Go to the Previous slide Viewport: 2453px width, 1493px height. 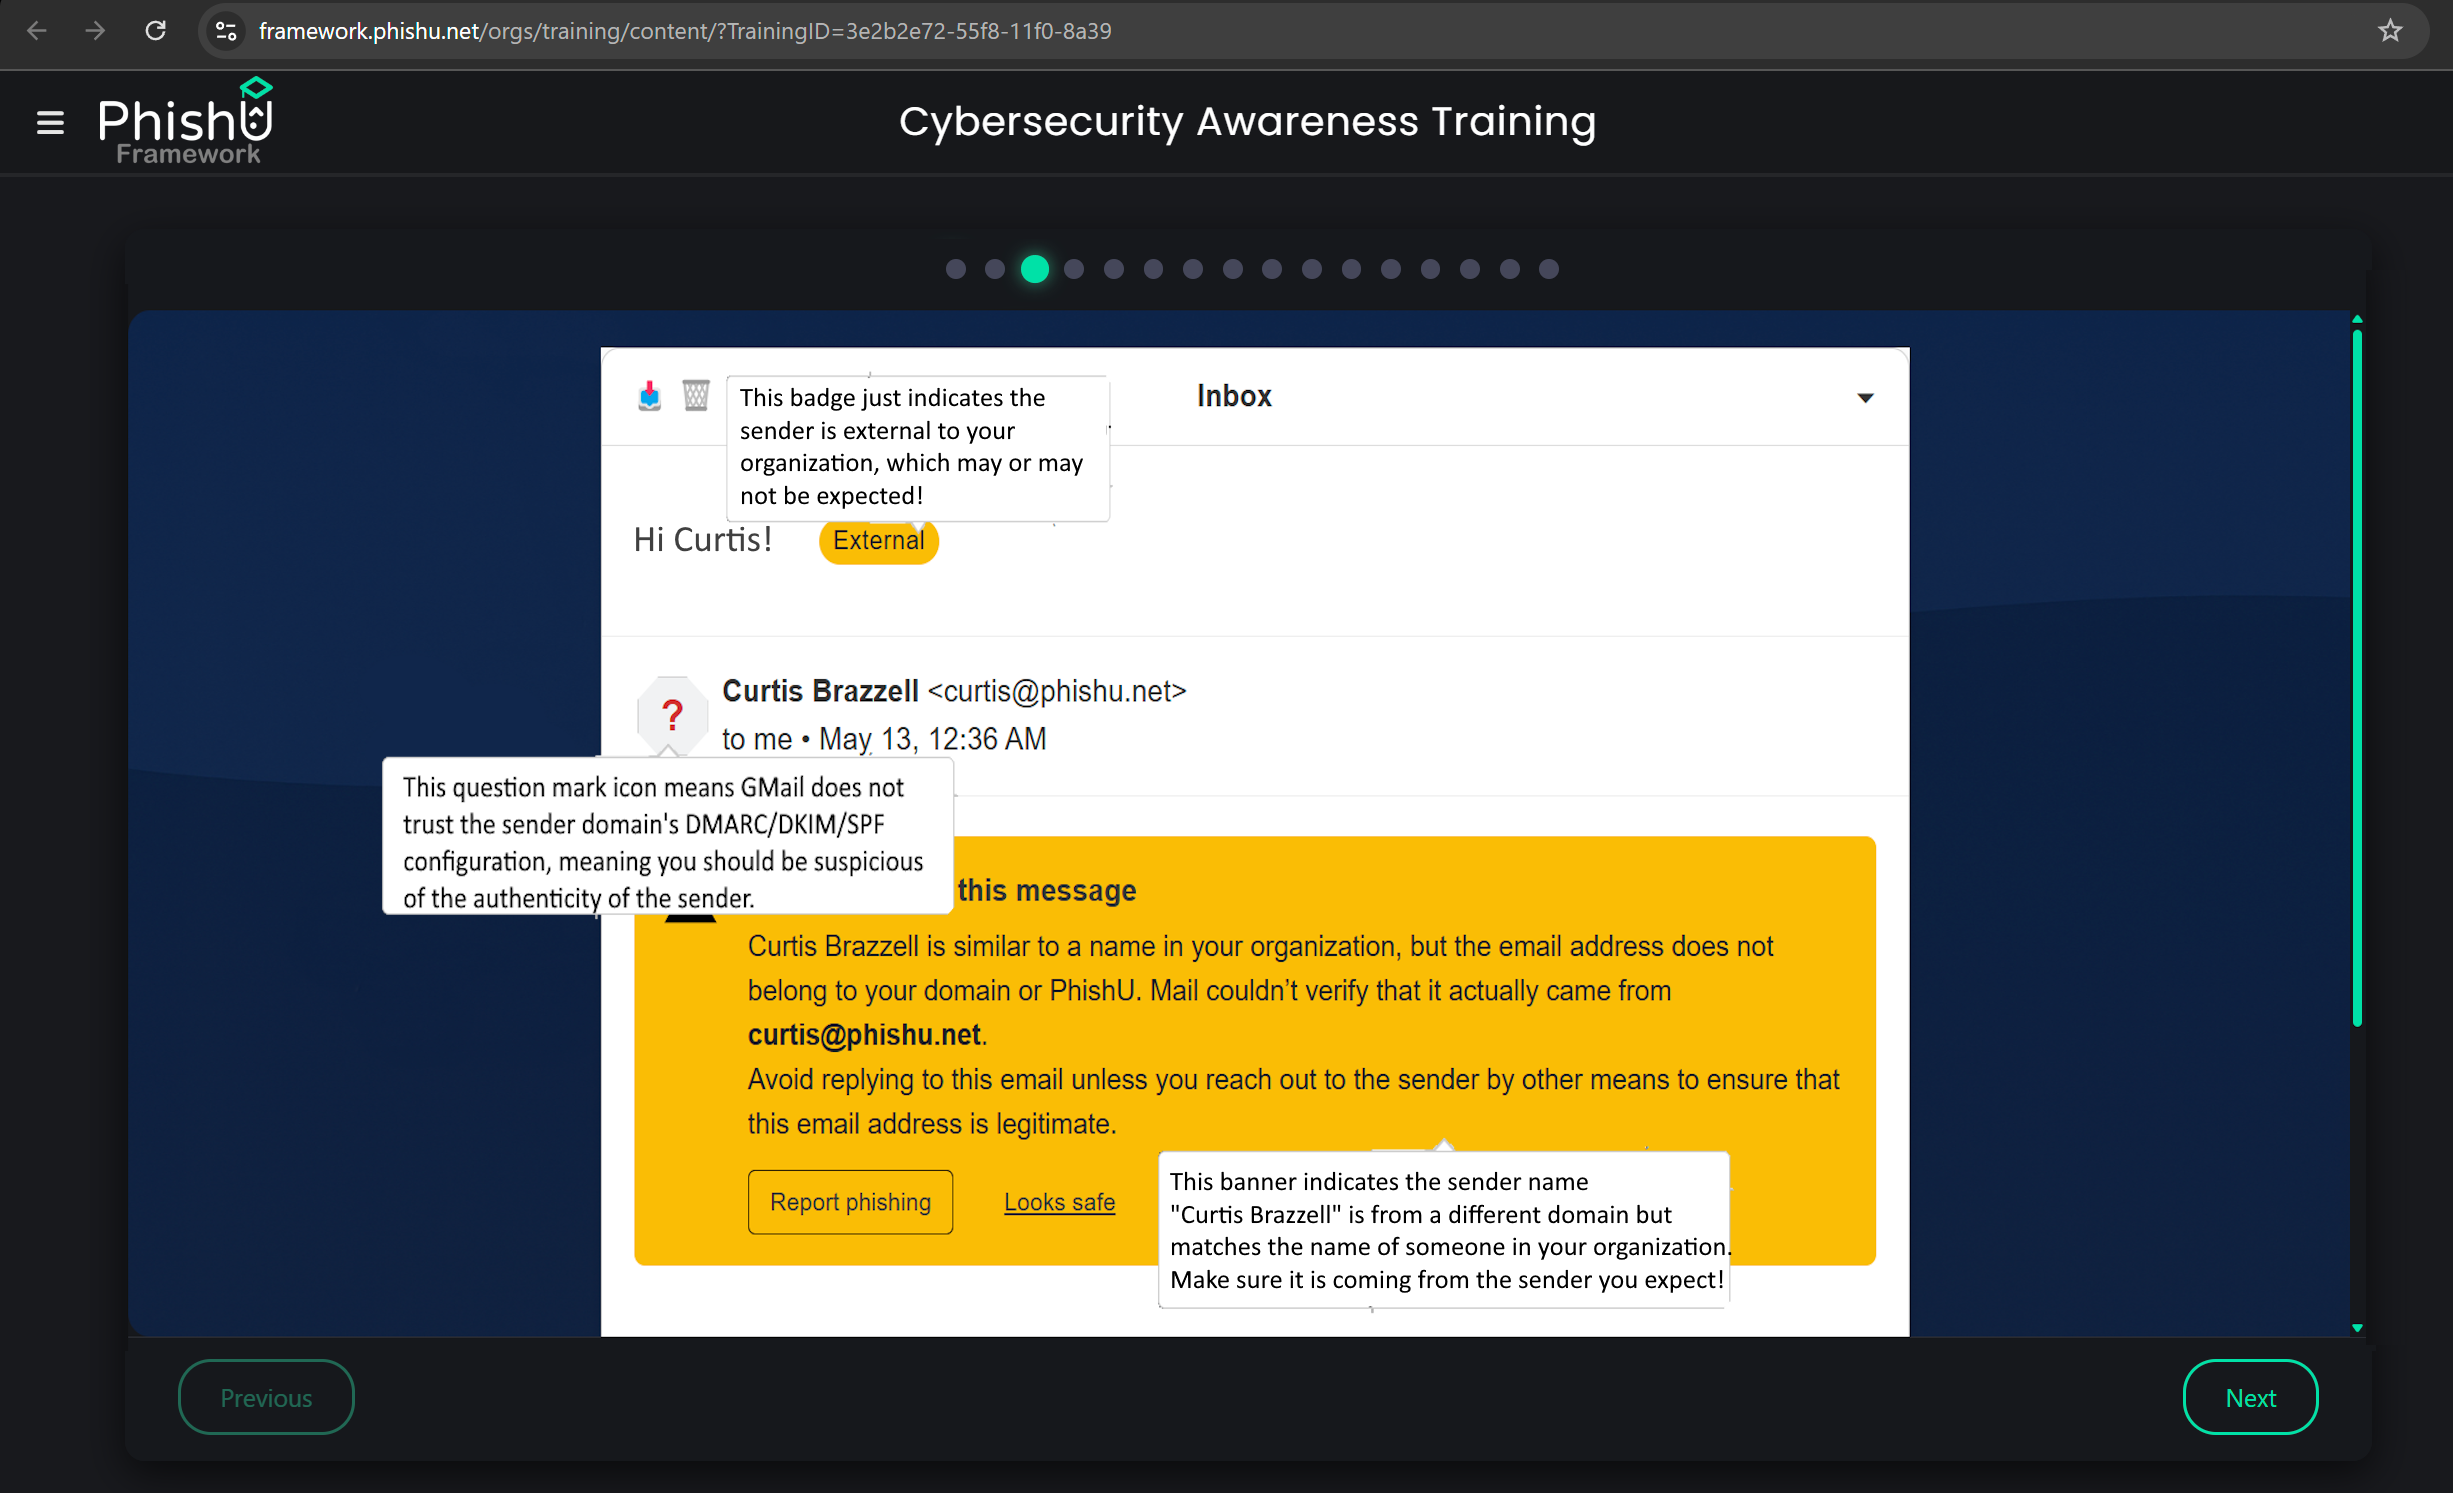[266, 1397]
